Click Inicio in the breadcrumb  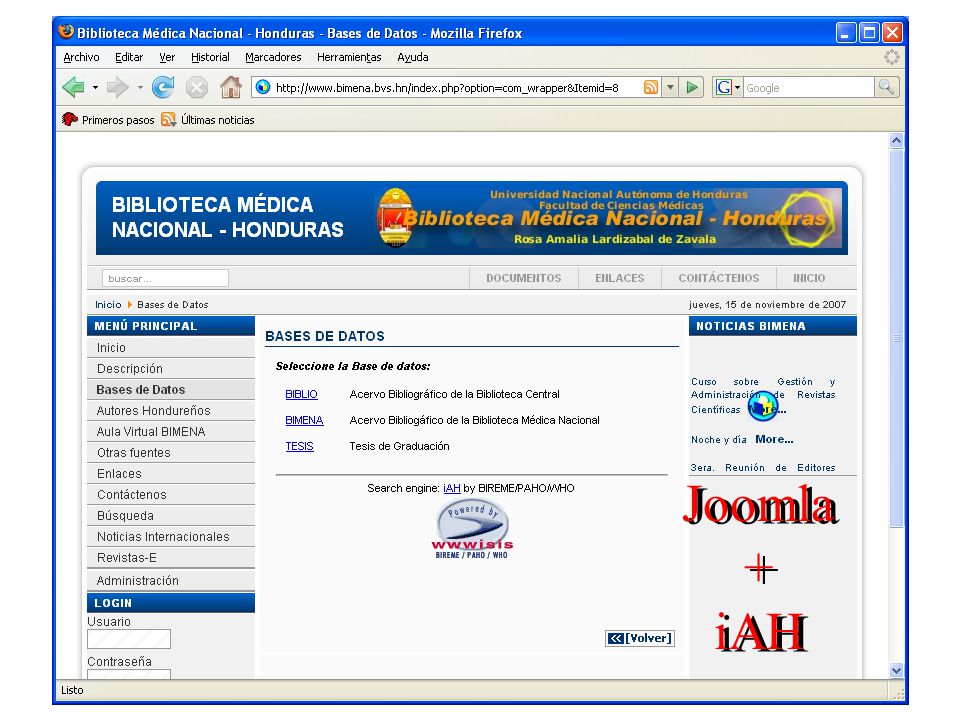pyautogui.click(x=108, y=304)
